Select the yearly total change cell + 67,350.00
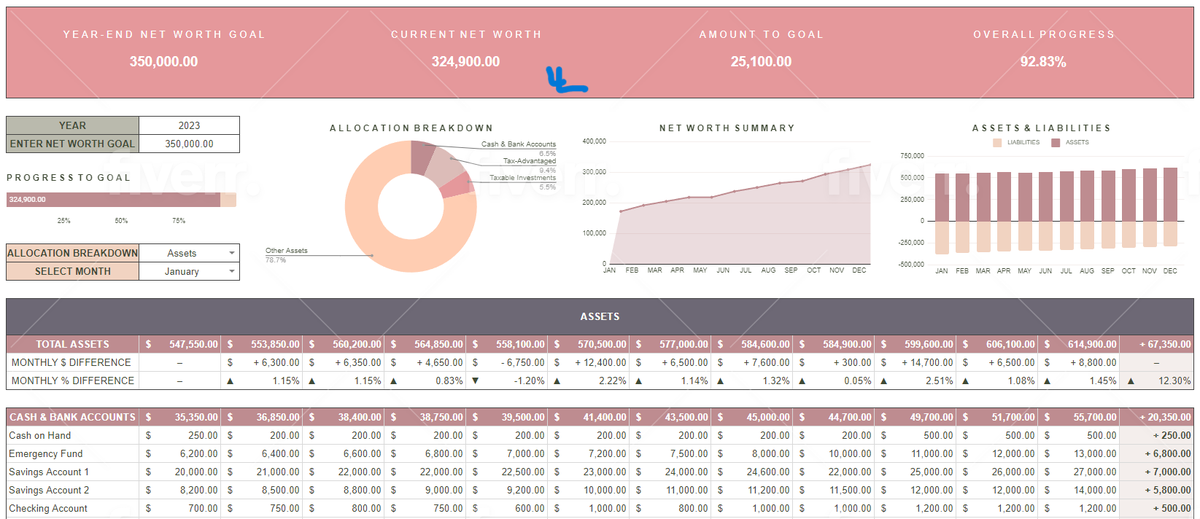The image size is (1200, 519). 1157,344
